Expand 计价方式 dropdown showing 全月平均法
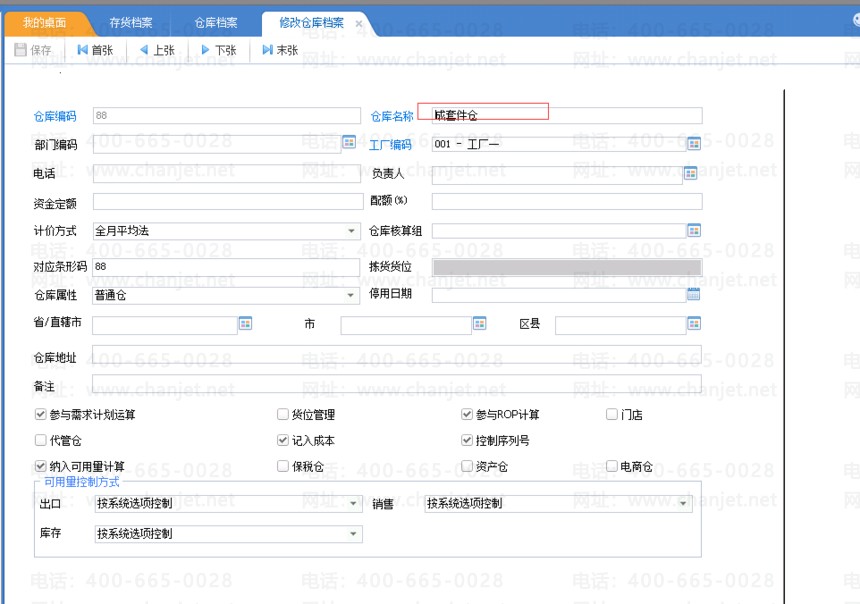Image resolution: width=860 pixels, height=604 pixels. (351, 231)
